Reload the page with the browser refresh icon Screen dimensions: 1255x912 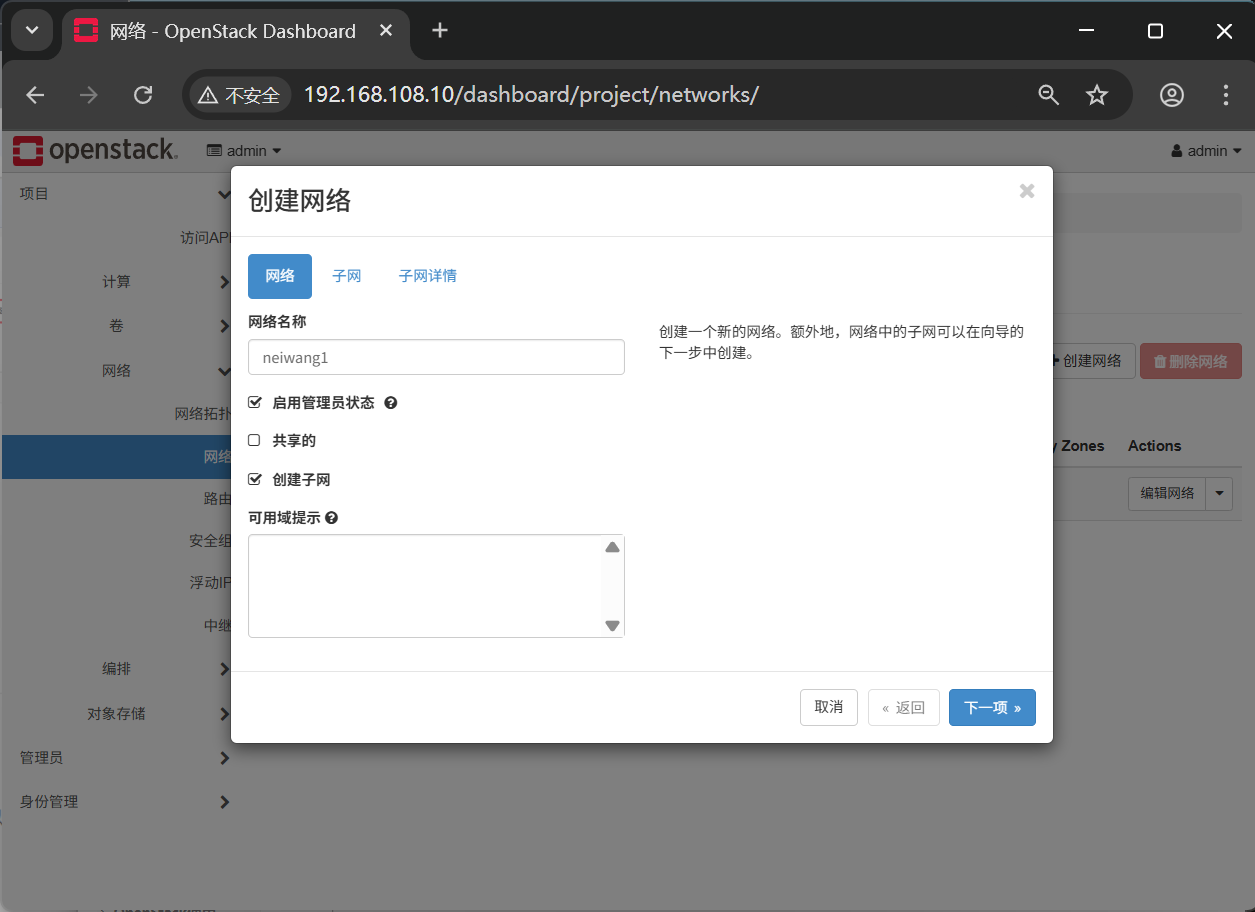[143, 95]
